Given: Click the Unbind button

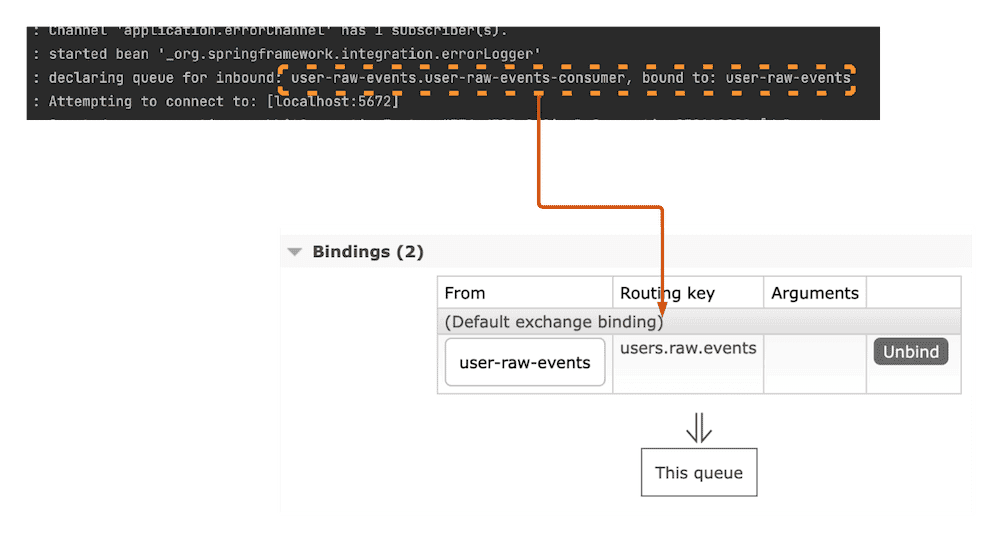Looking at the screenshot, I should [x=911, y=352].
